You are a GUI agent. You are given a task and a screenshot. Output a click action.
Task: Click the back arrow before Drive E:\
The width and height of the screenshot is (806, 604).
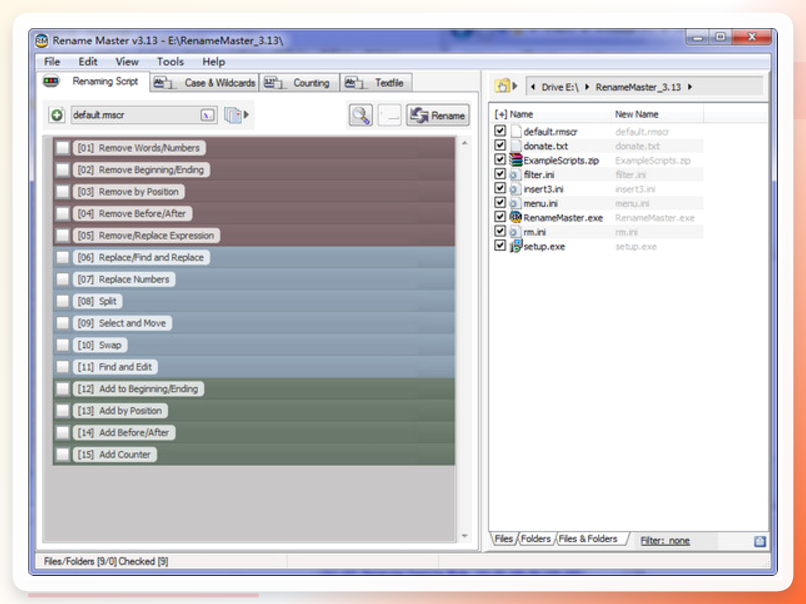click(533, 87)
